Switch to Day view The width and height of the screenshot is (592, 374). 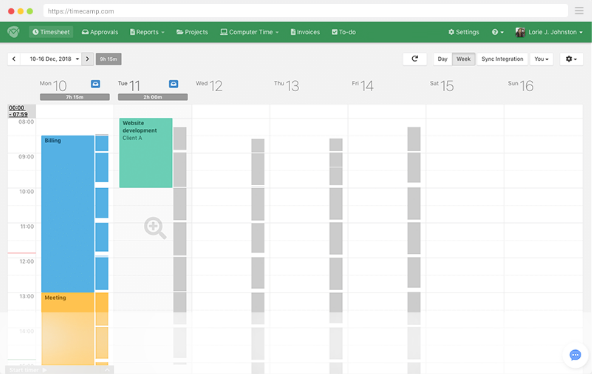(442, 59)
